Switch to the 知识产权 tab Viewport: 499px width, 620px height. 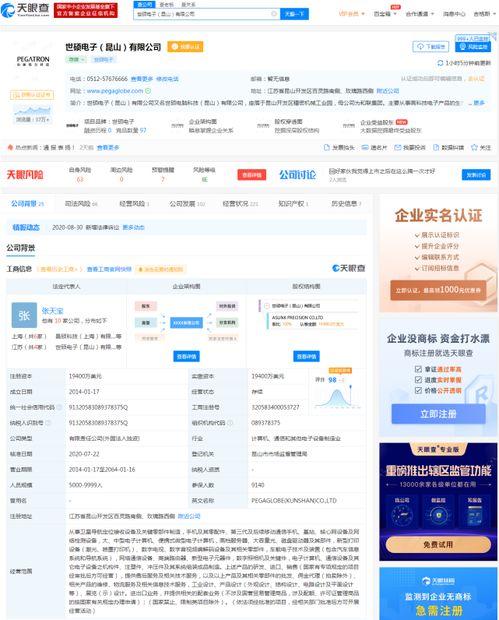[293, 204]
